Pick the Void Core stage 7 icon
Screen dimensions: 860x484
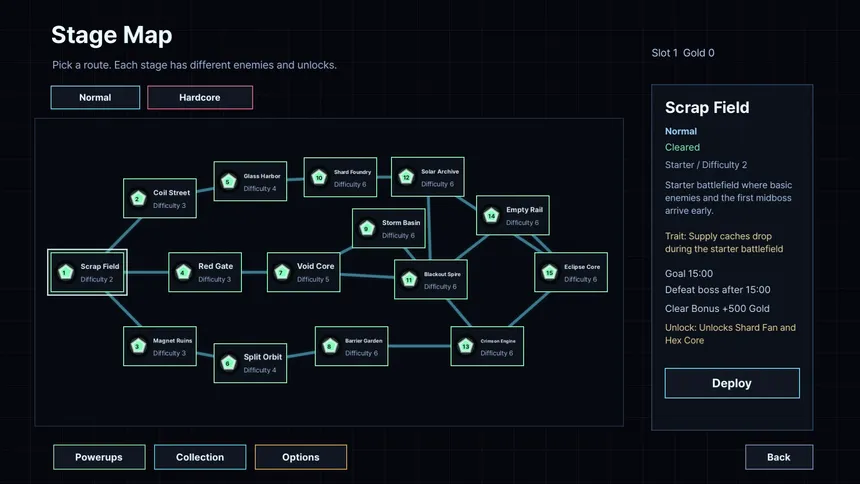(x=282, y=272)
